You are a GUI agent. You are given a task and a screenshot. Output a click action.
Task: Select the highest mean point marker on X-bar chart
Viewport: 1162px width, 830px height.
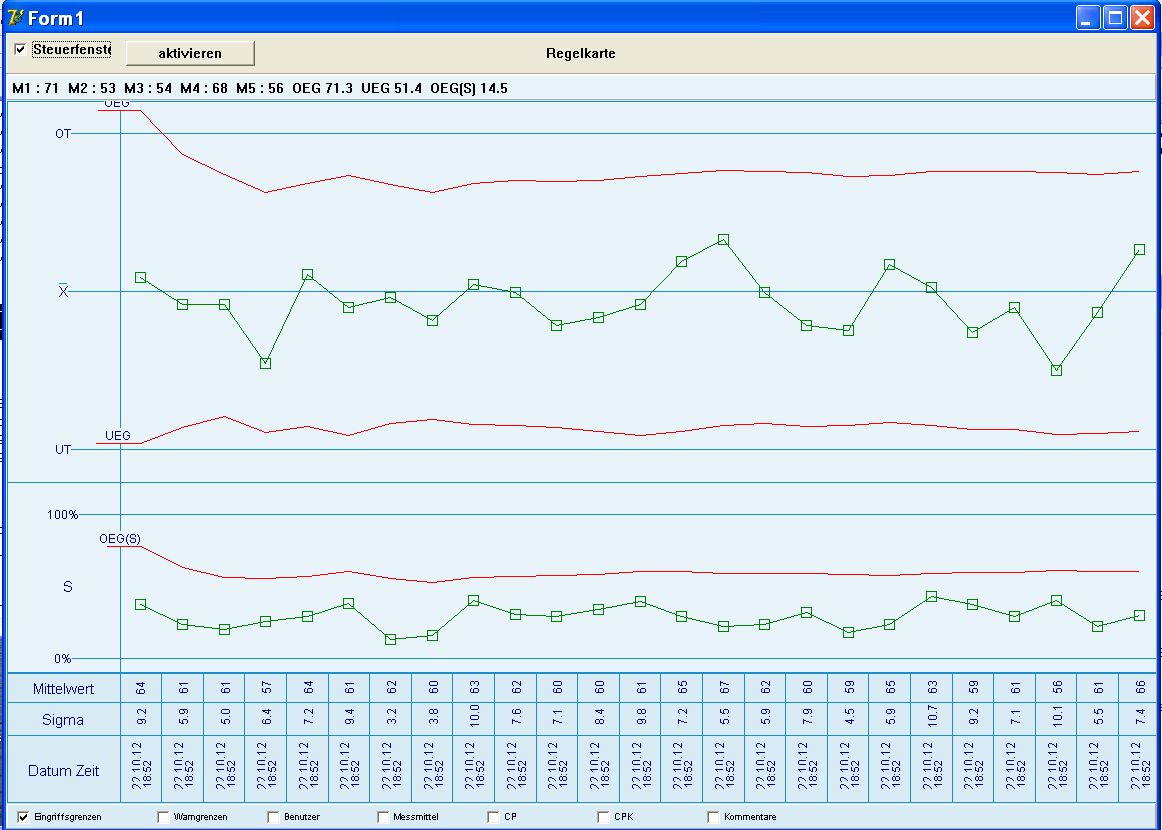723,240
